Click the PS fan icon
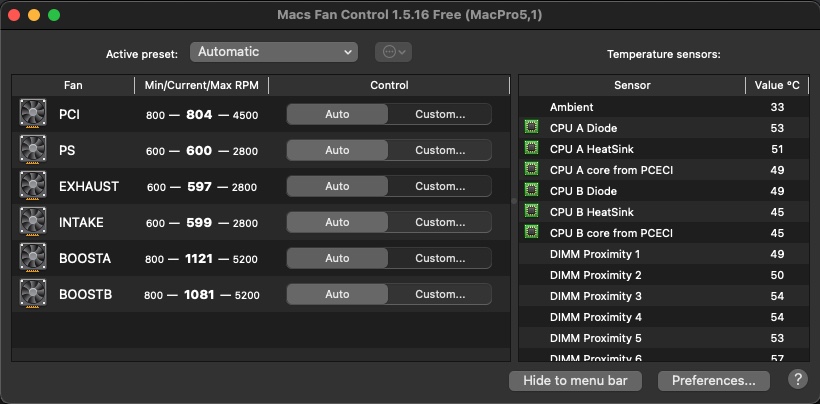This screenshot has width=820, height=404. click(33, 150)
